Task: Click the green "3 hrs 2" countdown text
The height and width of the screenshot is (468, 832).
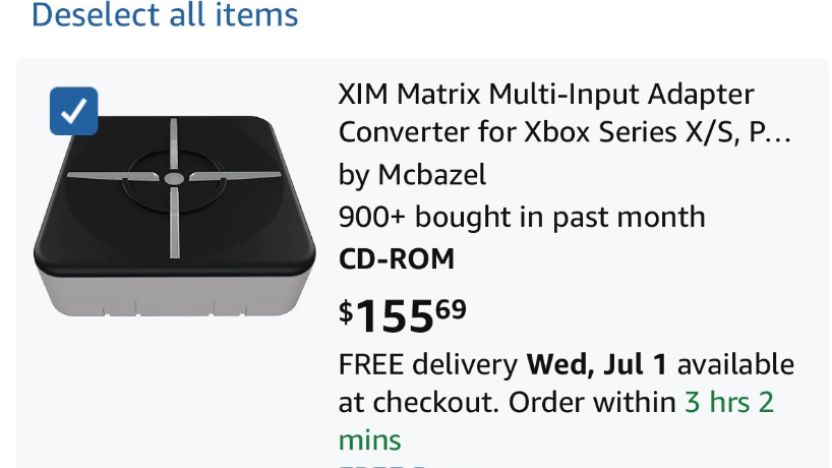Action: pos(729,402)
